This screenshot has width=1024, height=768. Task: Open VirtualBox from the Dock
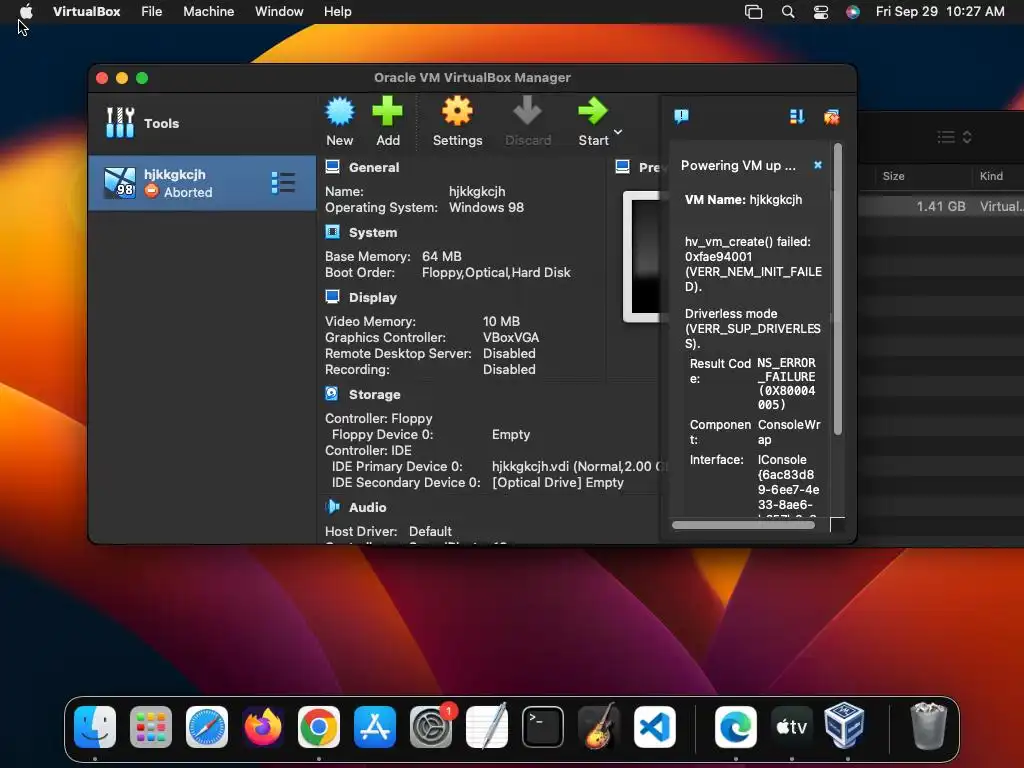(x=844, y=726)
